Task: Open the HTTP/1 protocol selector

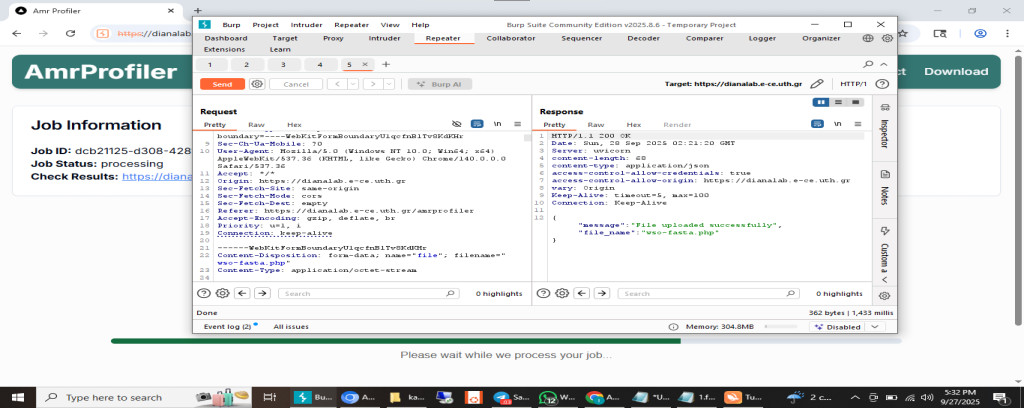Action: (852, 85)
